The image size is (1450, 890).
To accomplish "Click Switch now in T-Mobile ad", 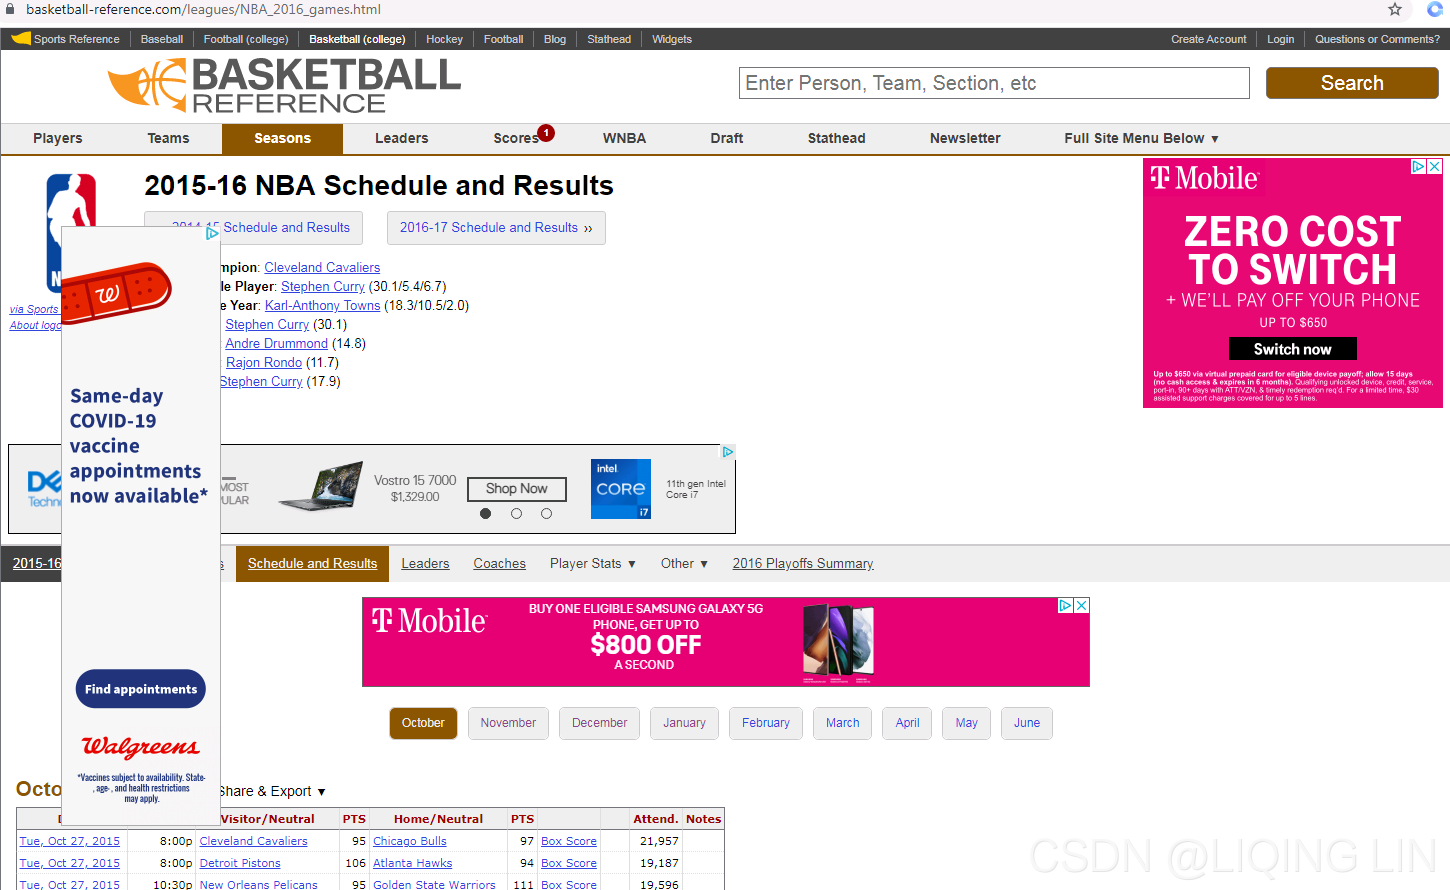I will [1293, 349].
